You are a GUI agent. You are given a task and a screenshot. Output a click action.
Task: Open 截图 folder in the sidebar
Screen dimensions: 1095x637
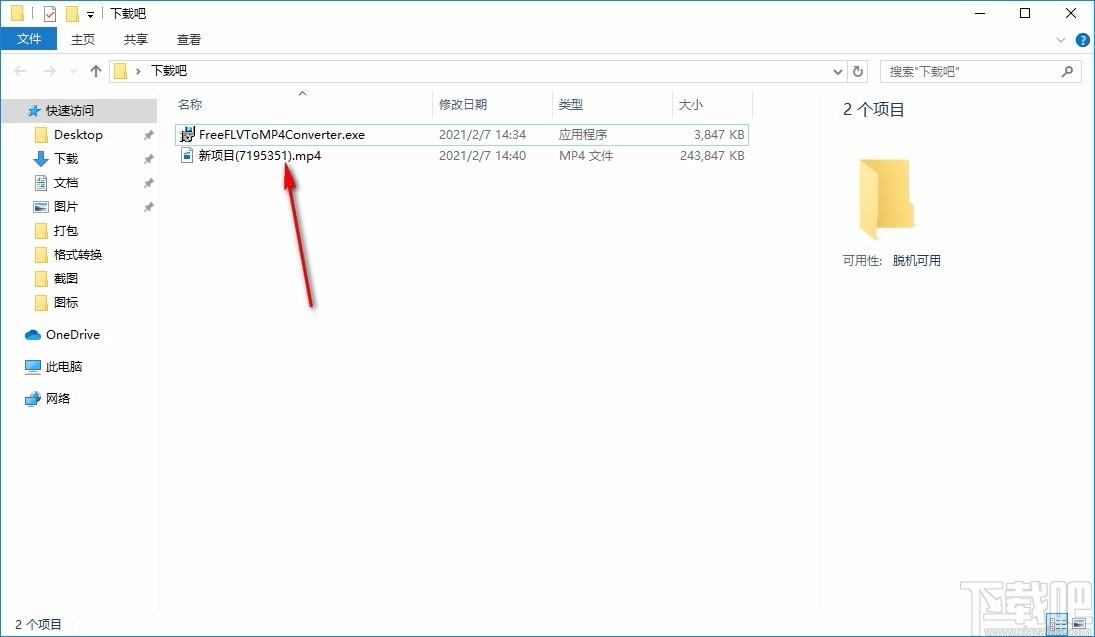[x=66, y=278]
